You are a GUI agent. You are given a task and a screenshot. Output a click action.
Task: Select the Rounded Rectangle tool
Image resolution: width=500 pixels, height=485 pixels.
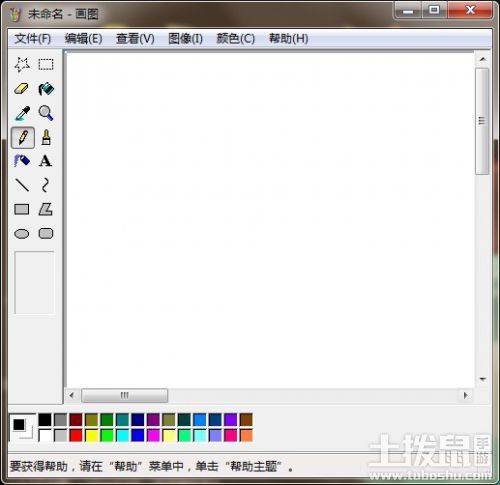[46, 234]
